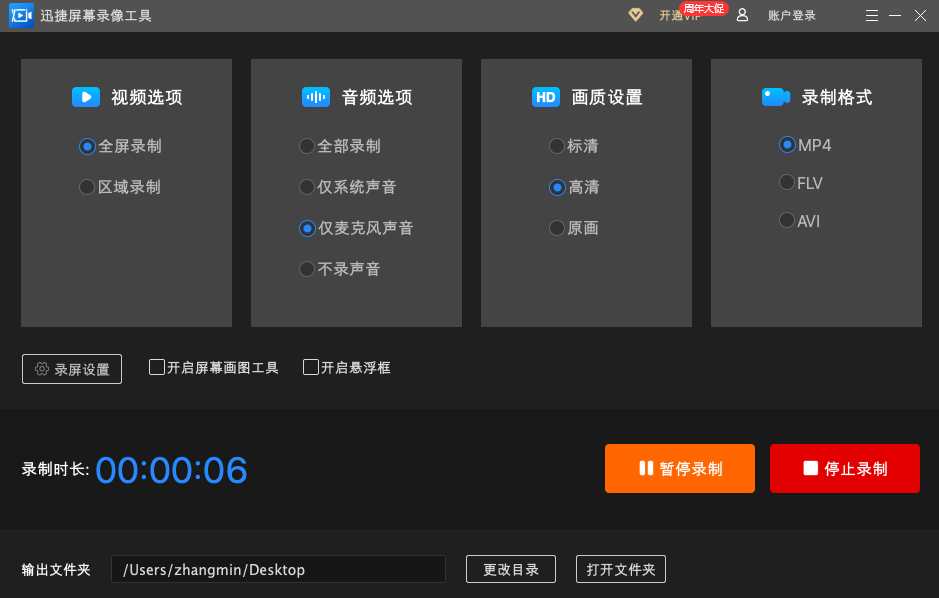Pause recording with 暂停录制
This screenshot has height=598, width=939.
point(679,468)
